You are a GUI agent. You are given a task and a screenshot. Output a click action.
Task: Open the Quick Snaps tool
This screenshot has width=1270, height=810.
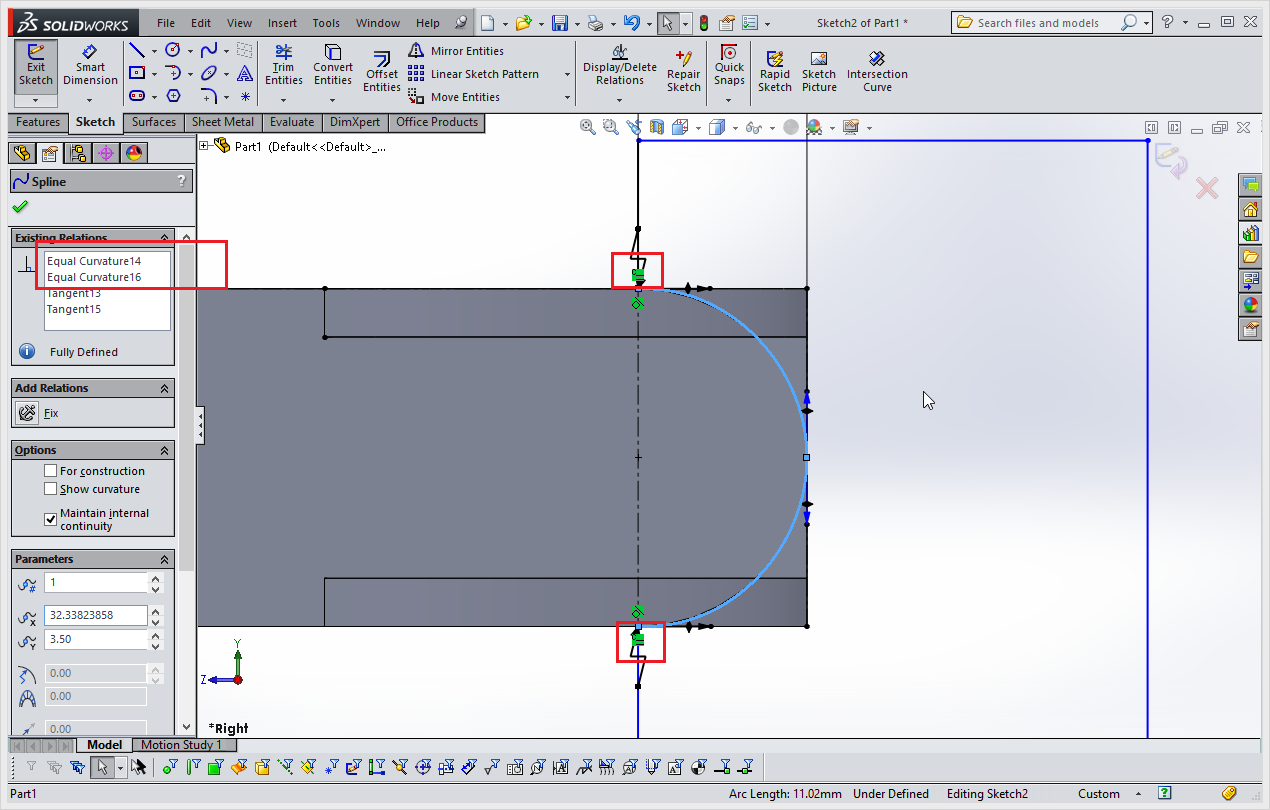(x=729, y=66)
